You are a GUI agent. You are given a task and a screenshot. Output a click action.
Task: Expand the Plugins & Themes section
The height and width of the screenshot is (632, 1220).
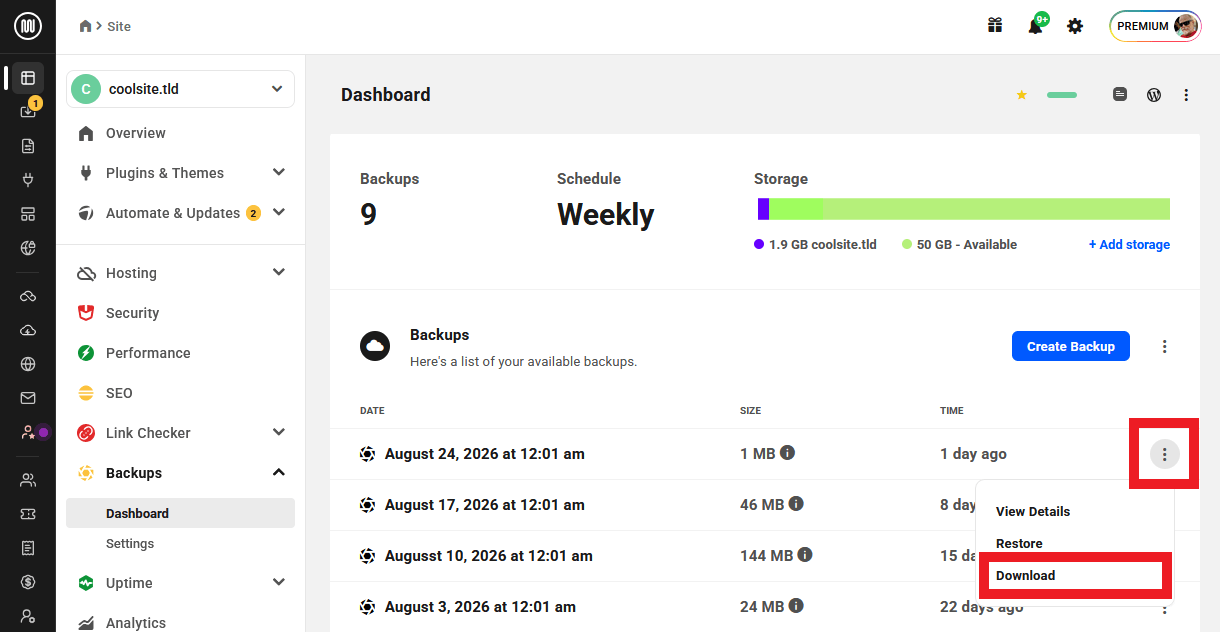click(x=279, y=173)
